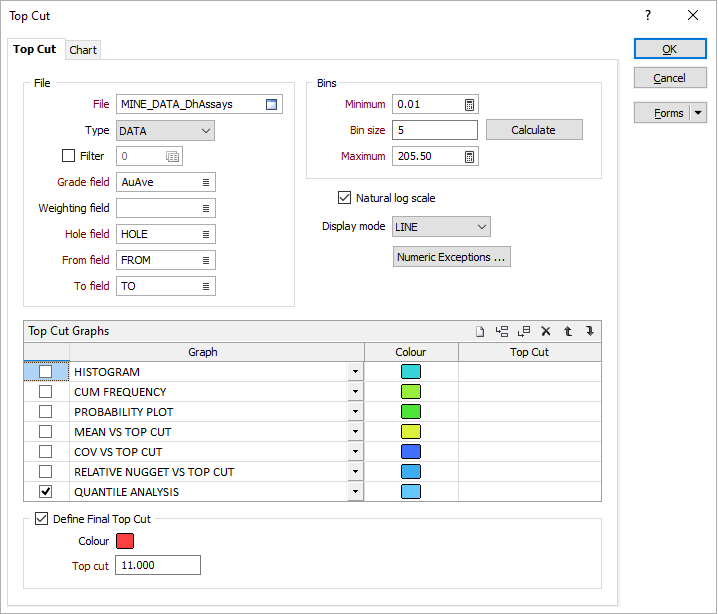This screenshot has width=718, height=614.
Task: Open dropdown arrow for QUANTILE ANALYSIS graph
Action: tap(355, 492)
